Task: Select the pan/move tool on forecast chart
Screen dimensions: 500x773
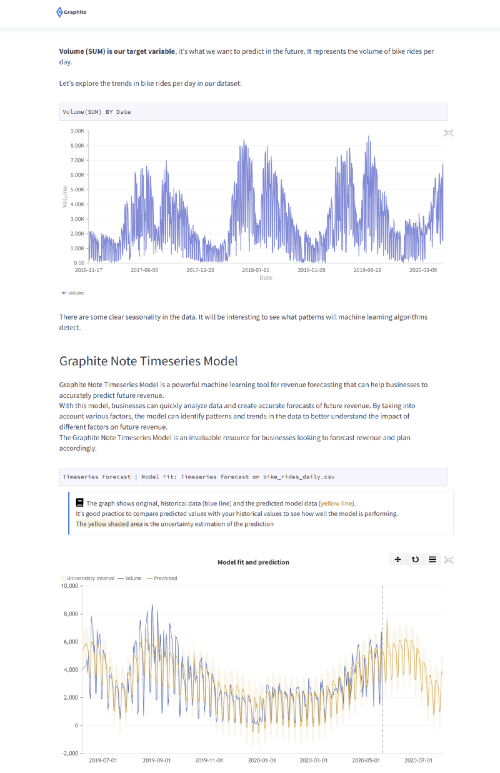Action: [x=398, y=559]
